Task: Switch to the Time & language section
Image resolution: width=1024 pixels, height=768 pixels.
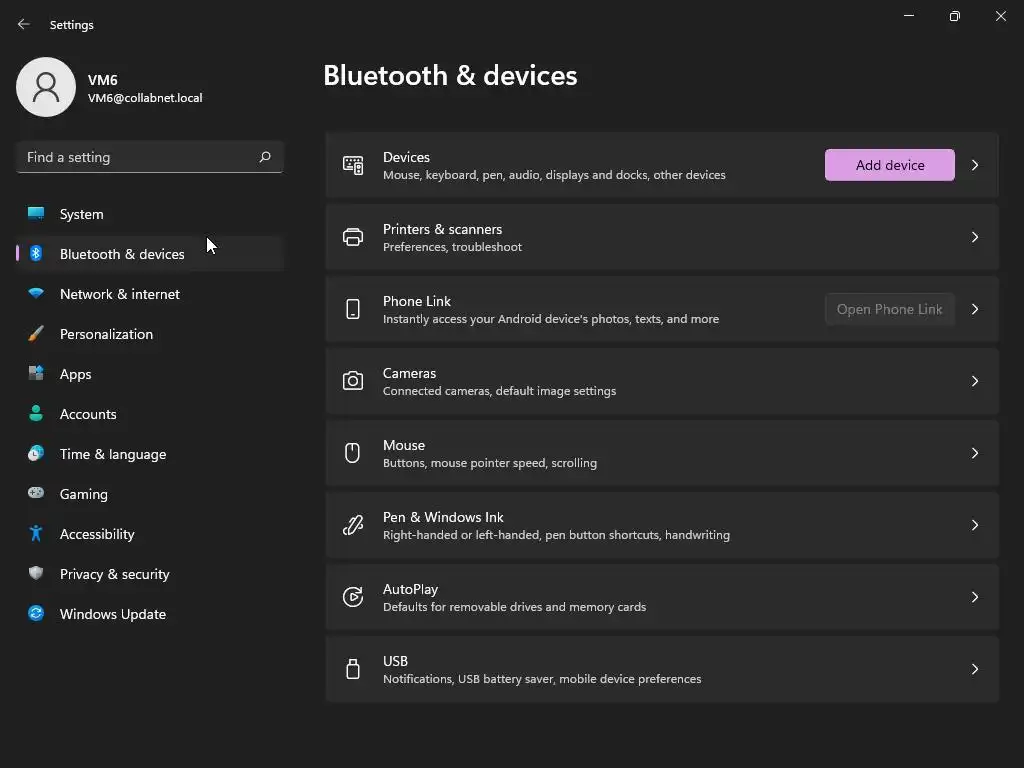Action: 113,454
